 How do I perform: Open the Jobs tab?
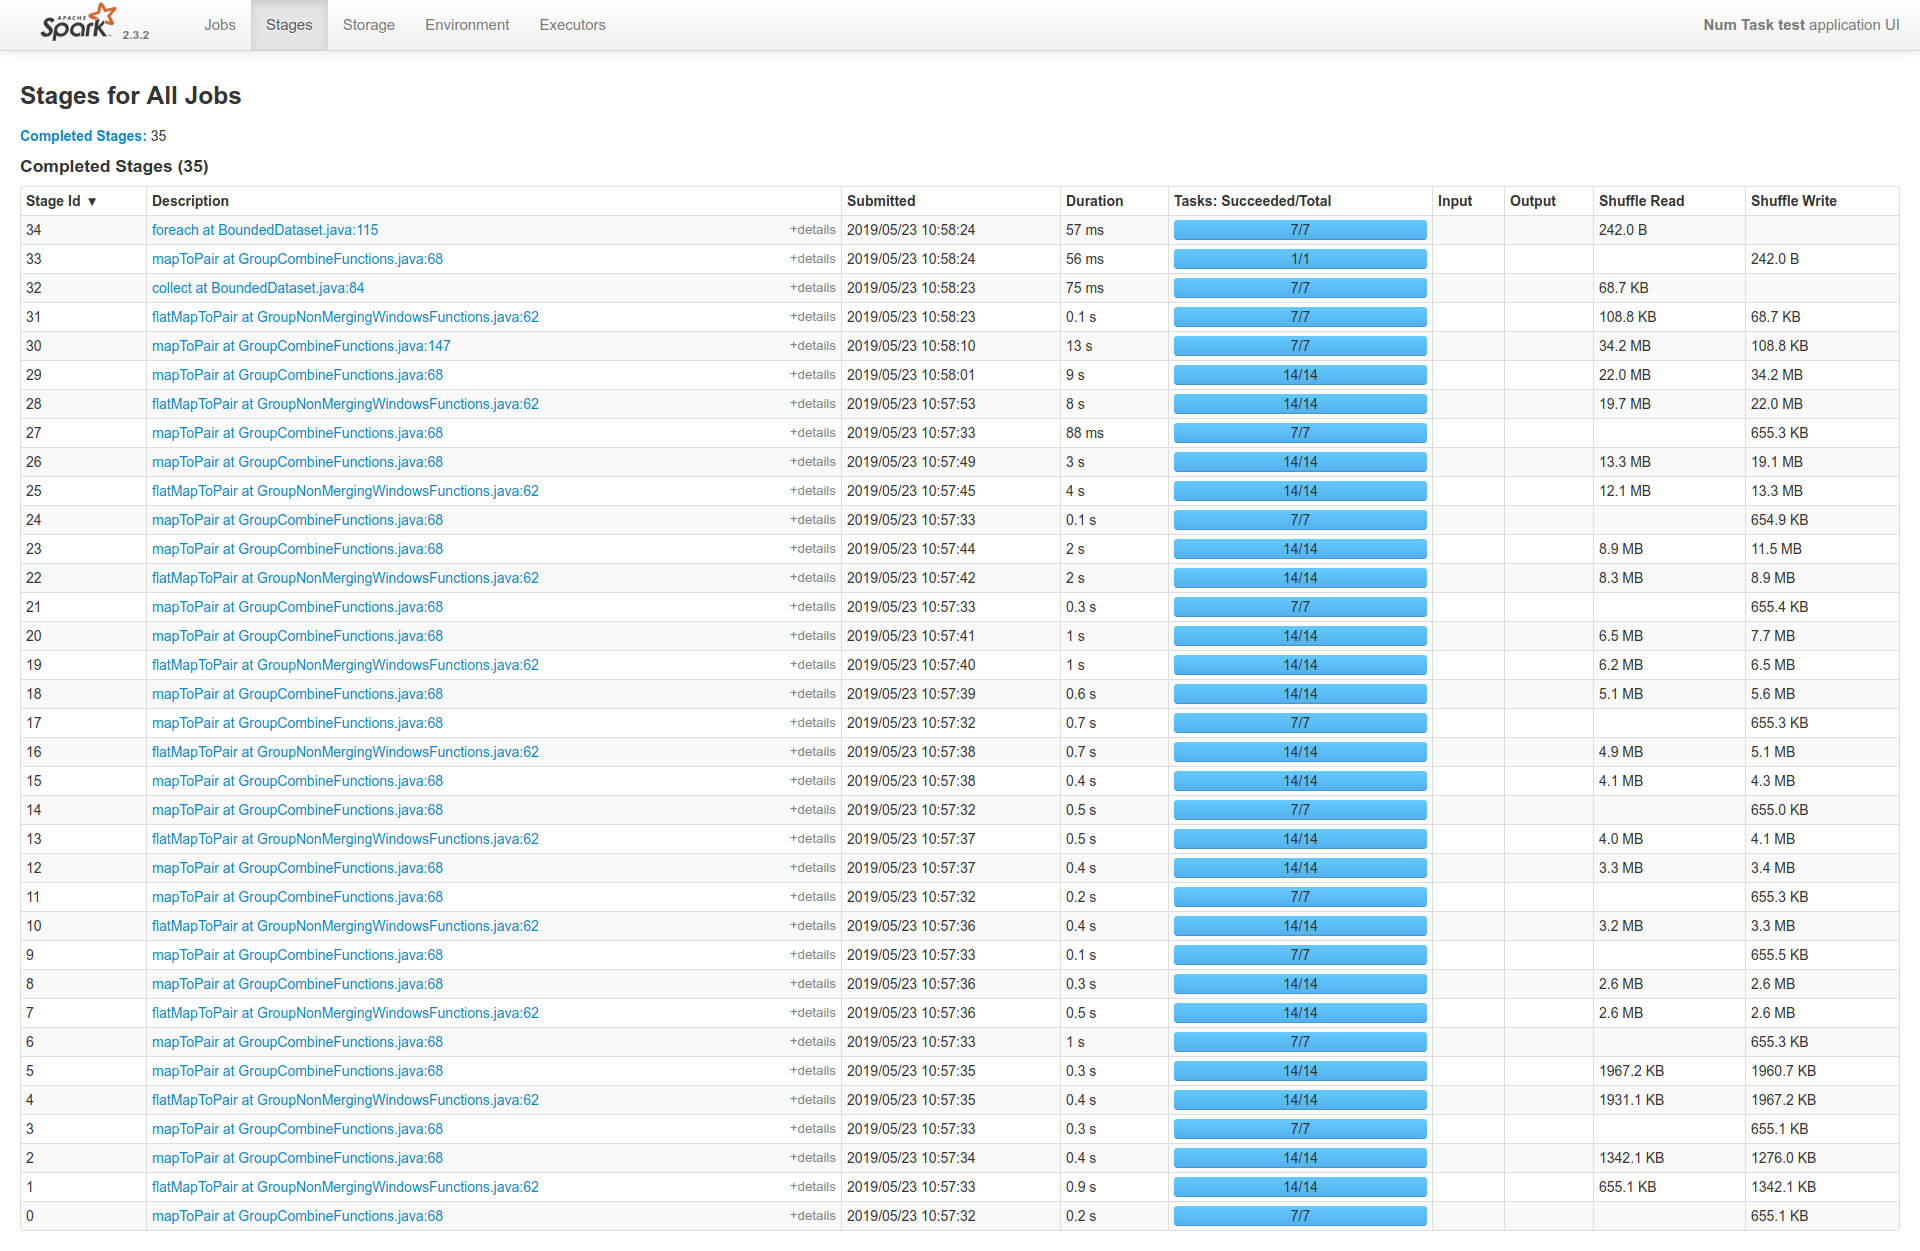(220, 25)
